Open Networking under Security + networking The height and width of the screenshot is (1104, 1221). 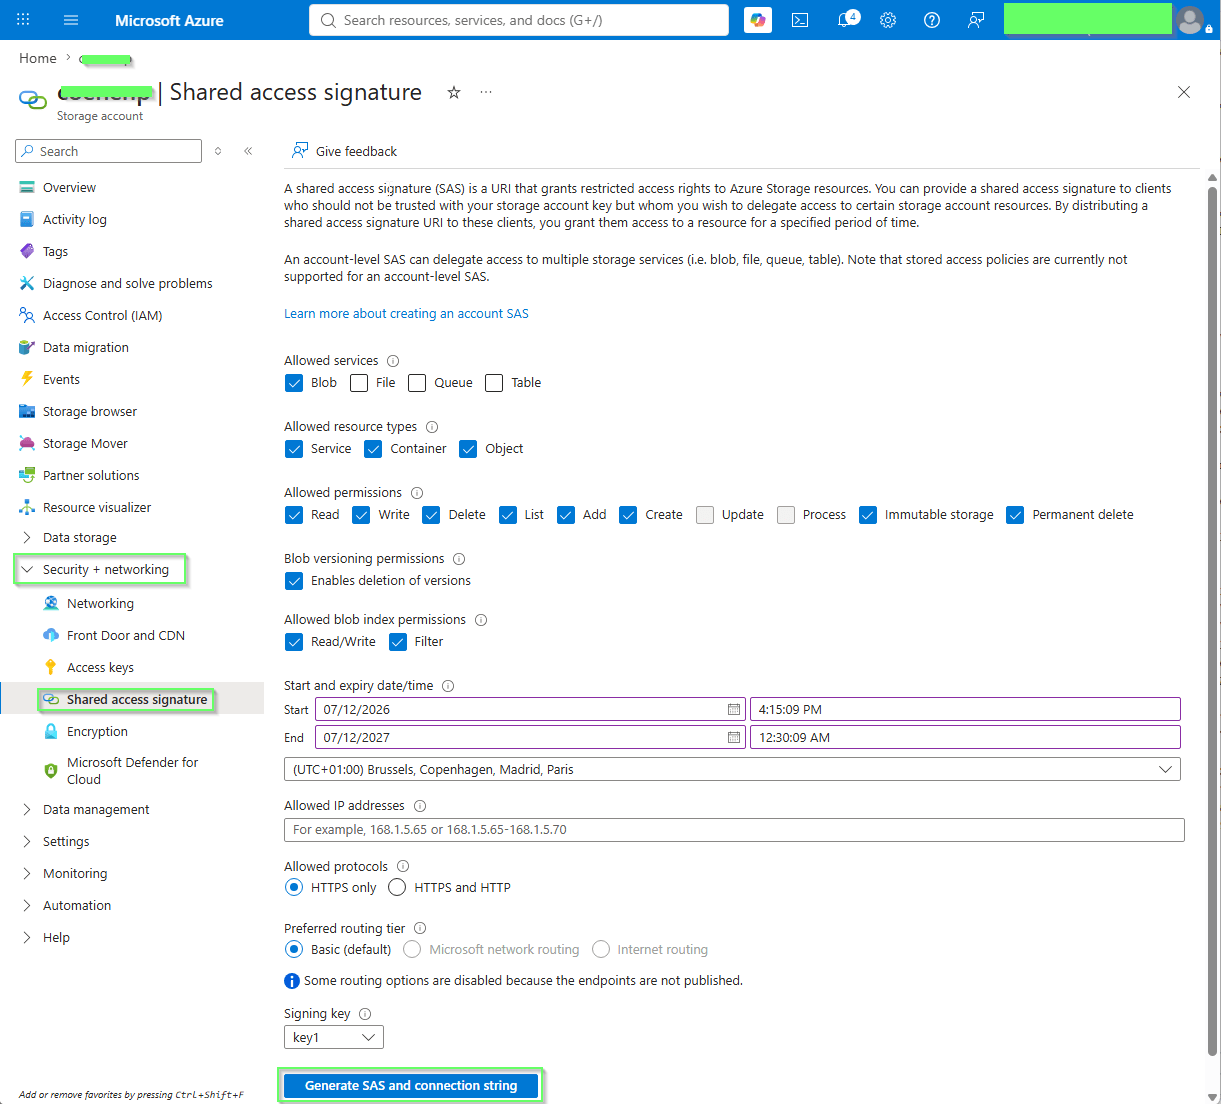point(100,603)
